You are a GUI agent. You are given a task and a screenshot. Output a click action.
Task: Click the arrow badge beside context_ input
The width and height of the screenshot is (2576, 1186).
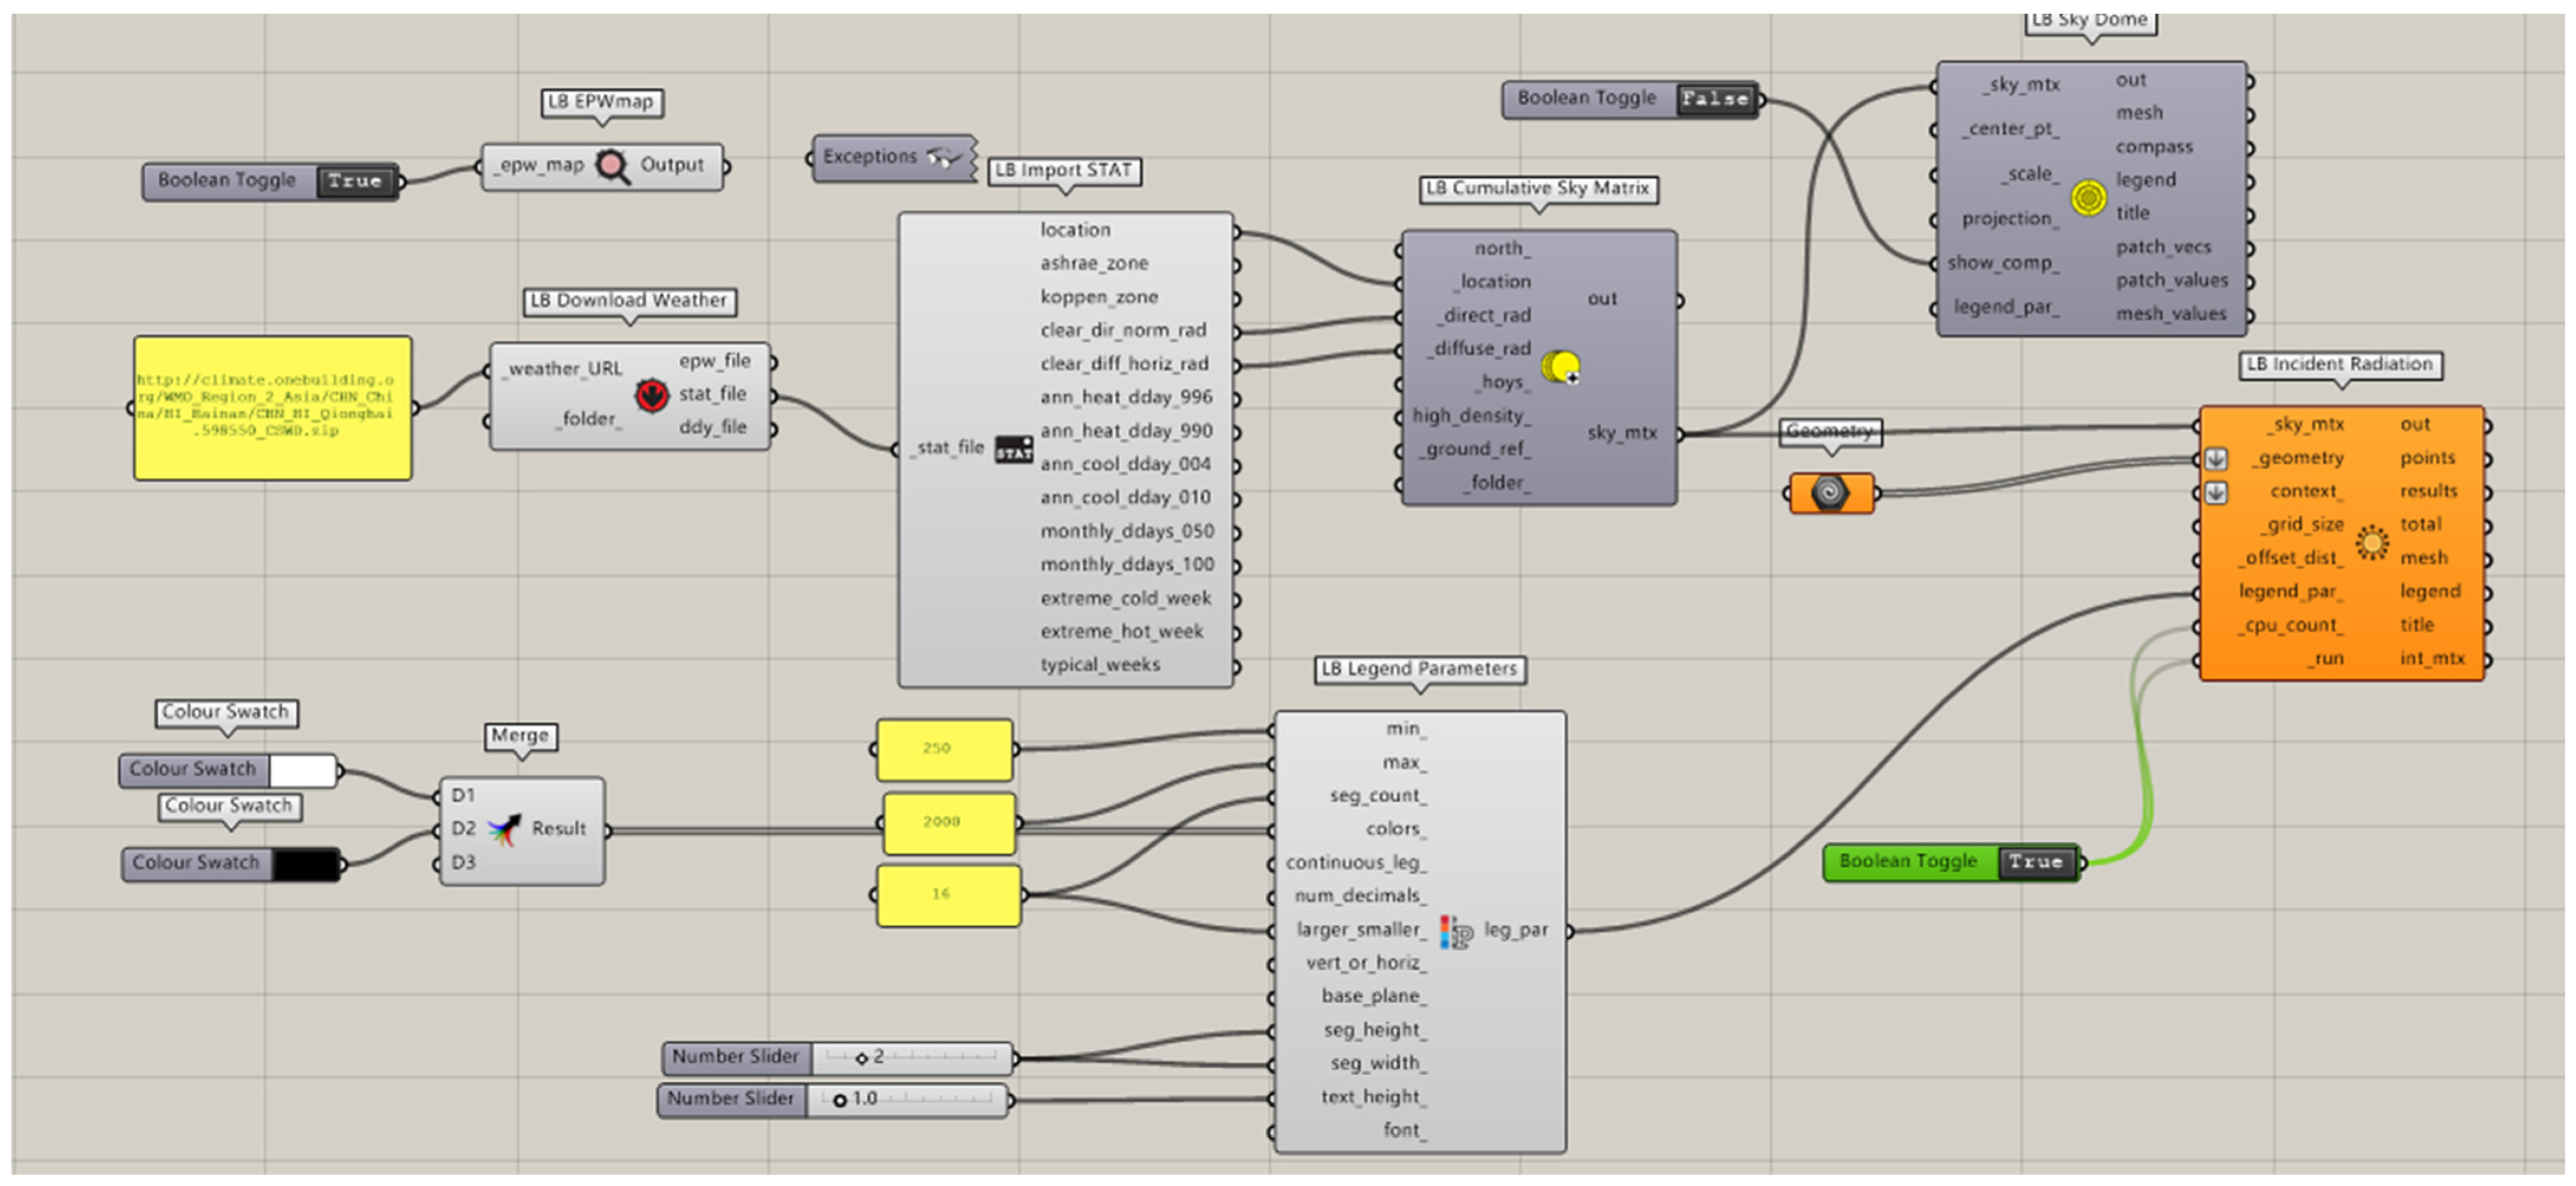point(2216,493)
